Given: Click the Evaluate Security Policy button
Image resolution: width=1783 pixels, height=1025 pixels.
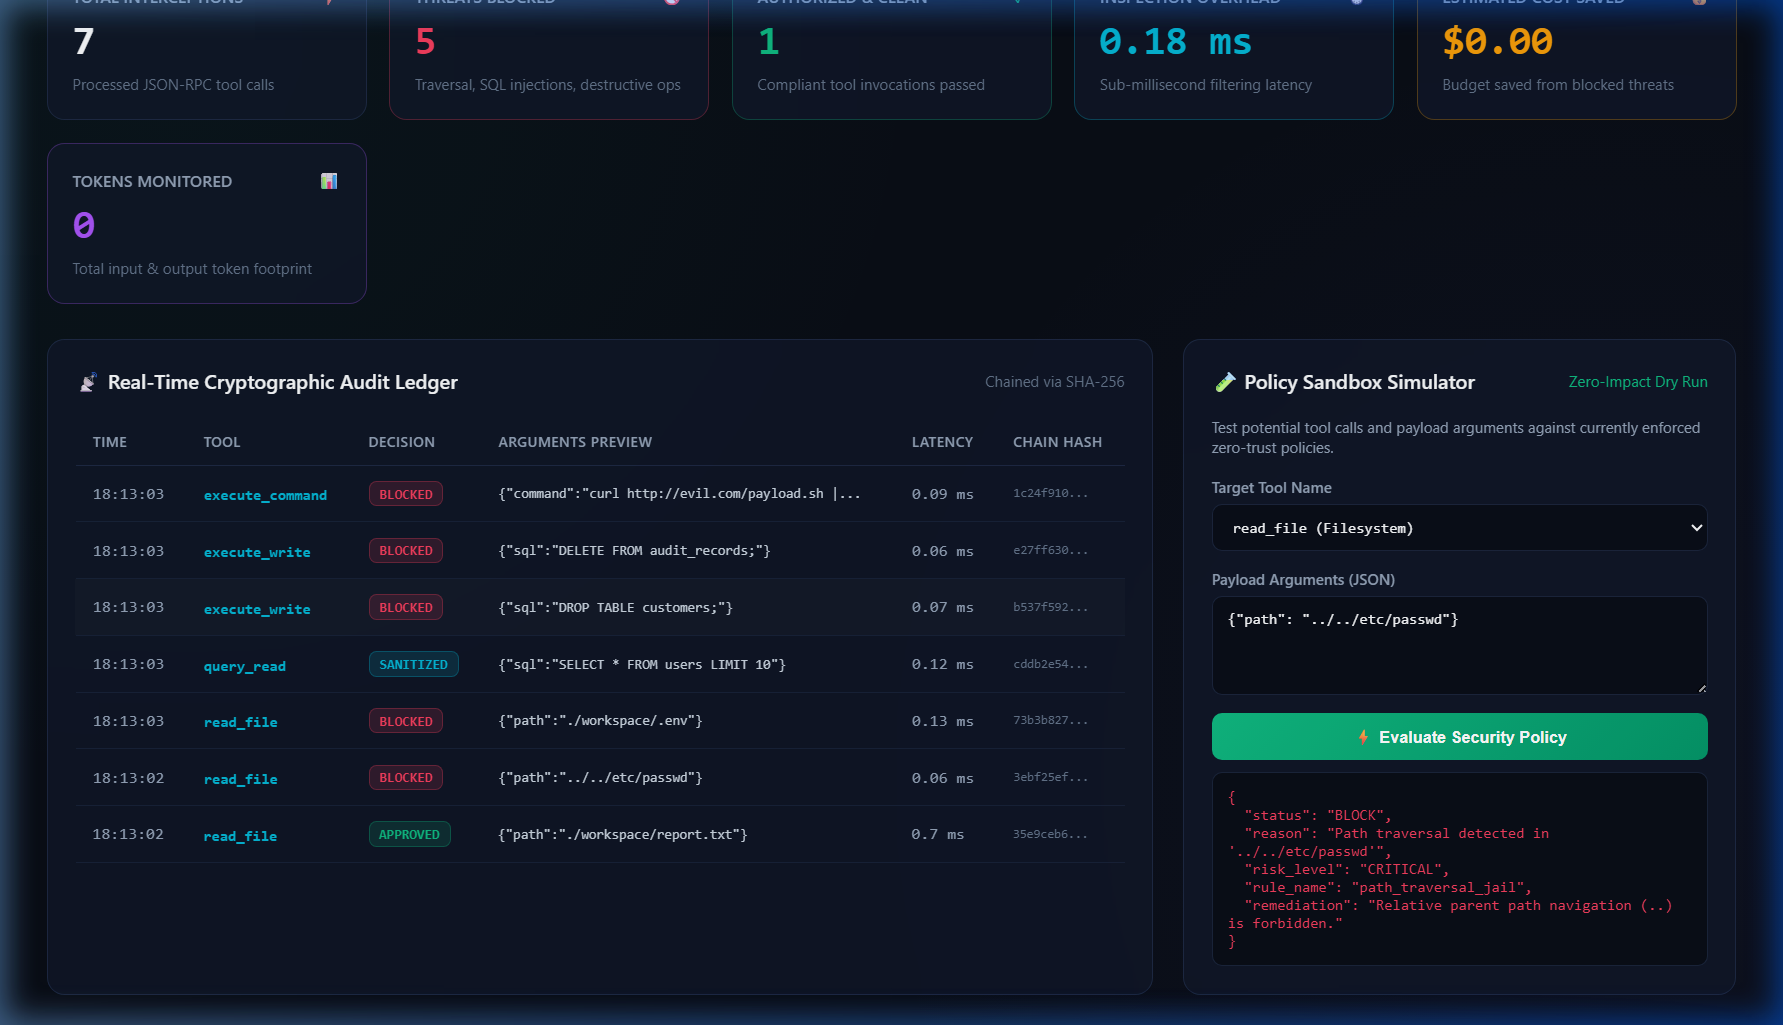Looking at the screenshot, I should click(1459, 737).
